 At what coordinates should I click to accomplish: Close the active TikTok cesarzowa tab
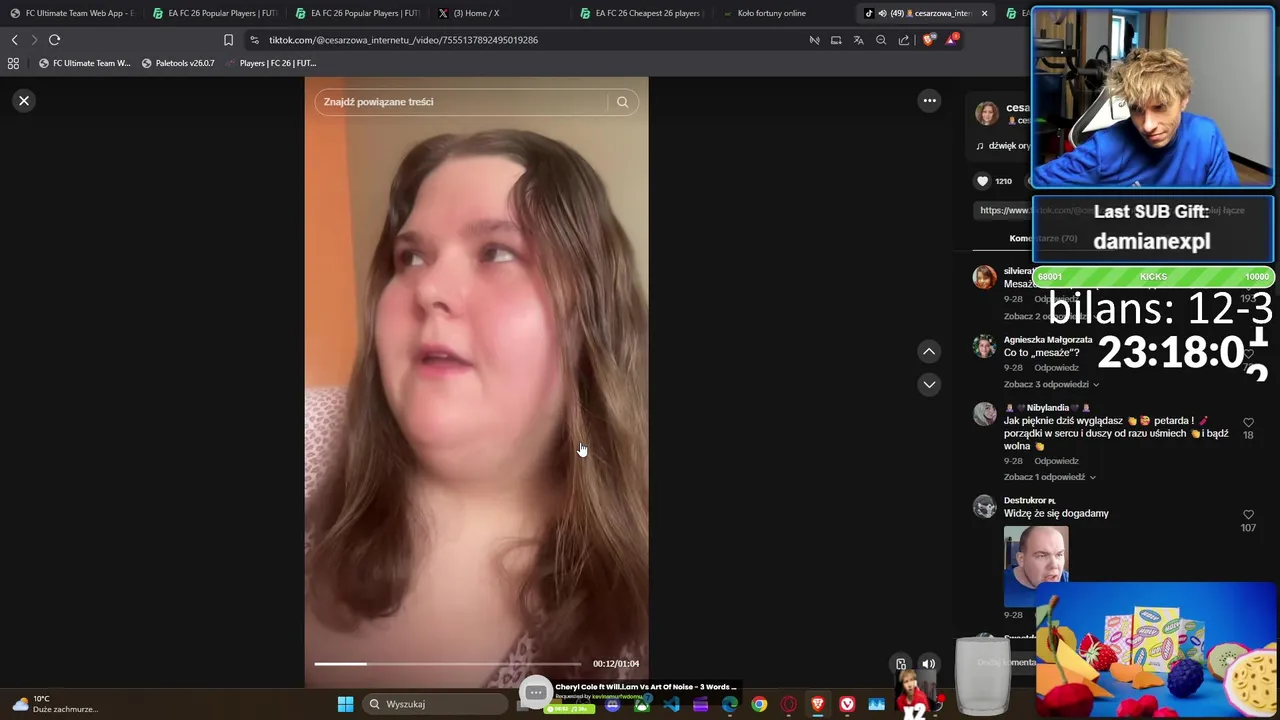984,13
